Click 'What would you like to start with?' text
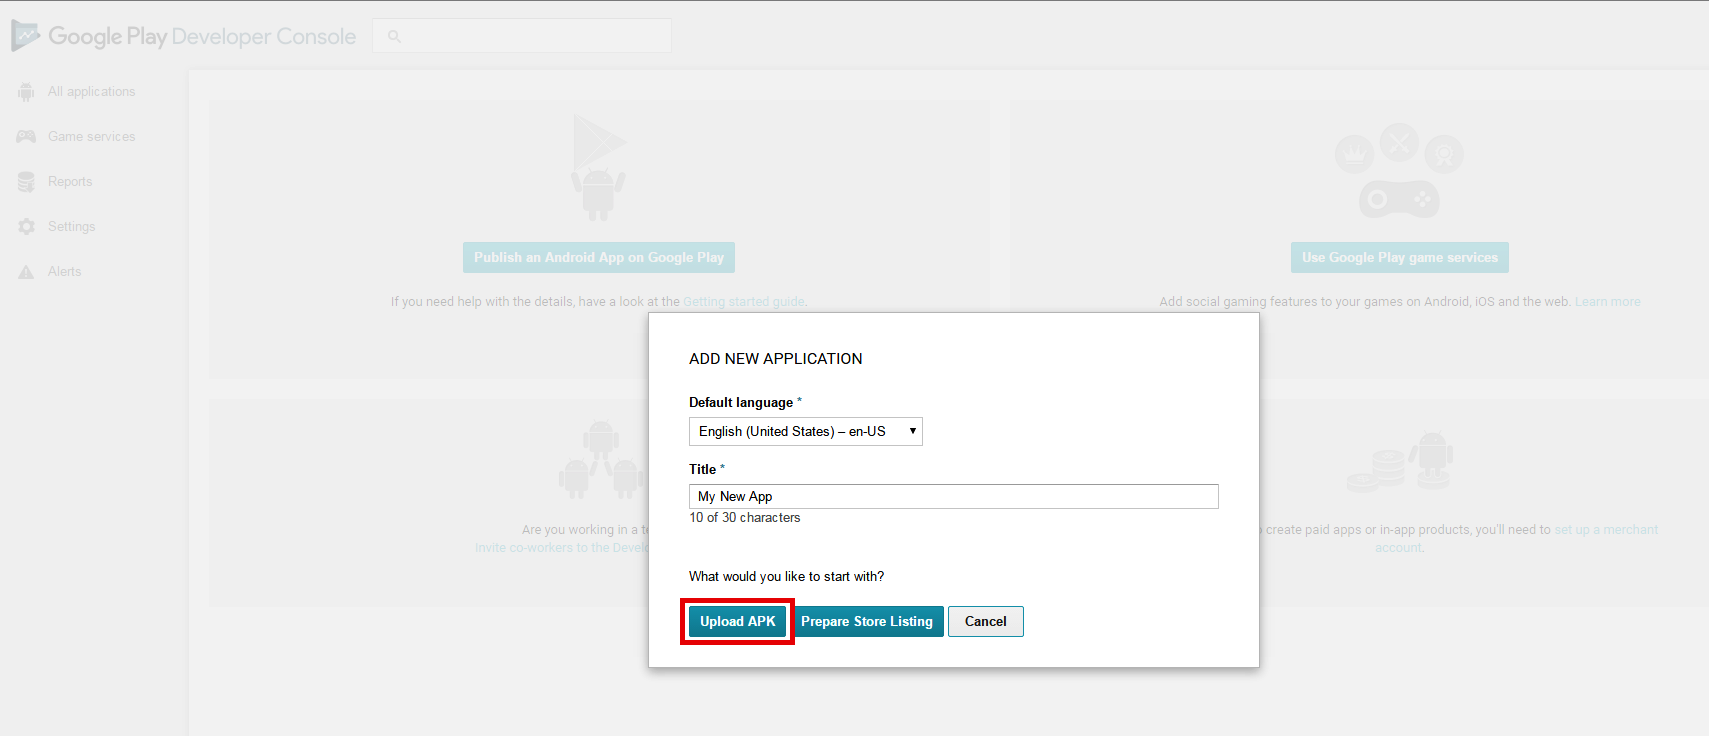 pos(786,576)
